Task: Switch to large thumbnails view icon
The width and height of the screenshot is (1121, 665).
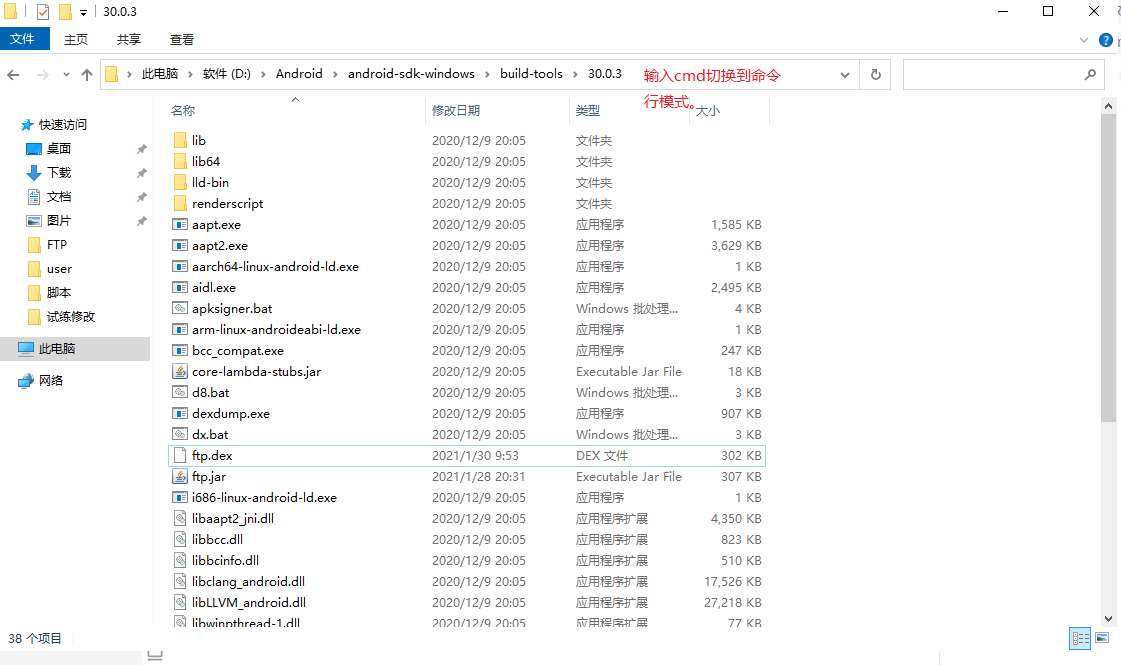Action: [1101, 638]
